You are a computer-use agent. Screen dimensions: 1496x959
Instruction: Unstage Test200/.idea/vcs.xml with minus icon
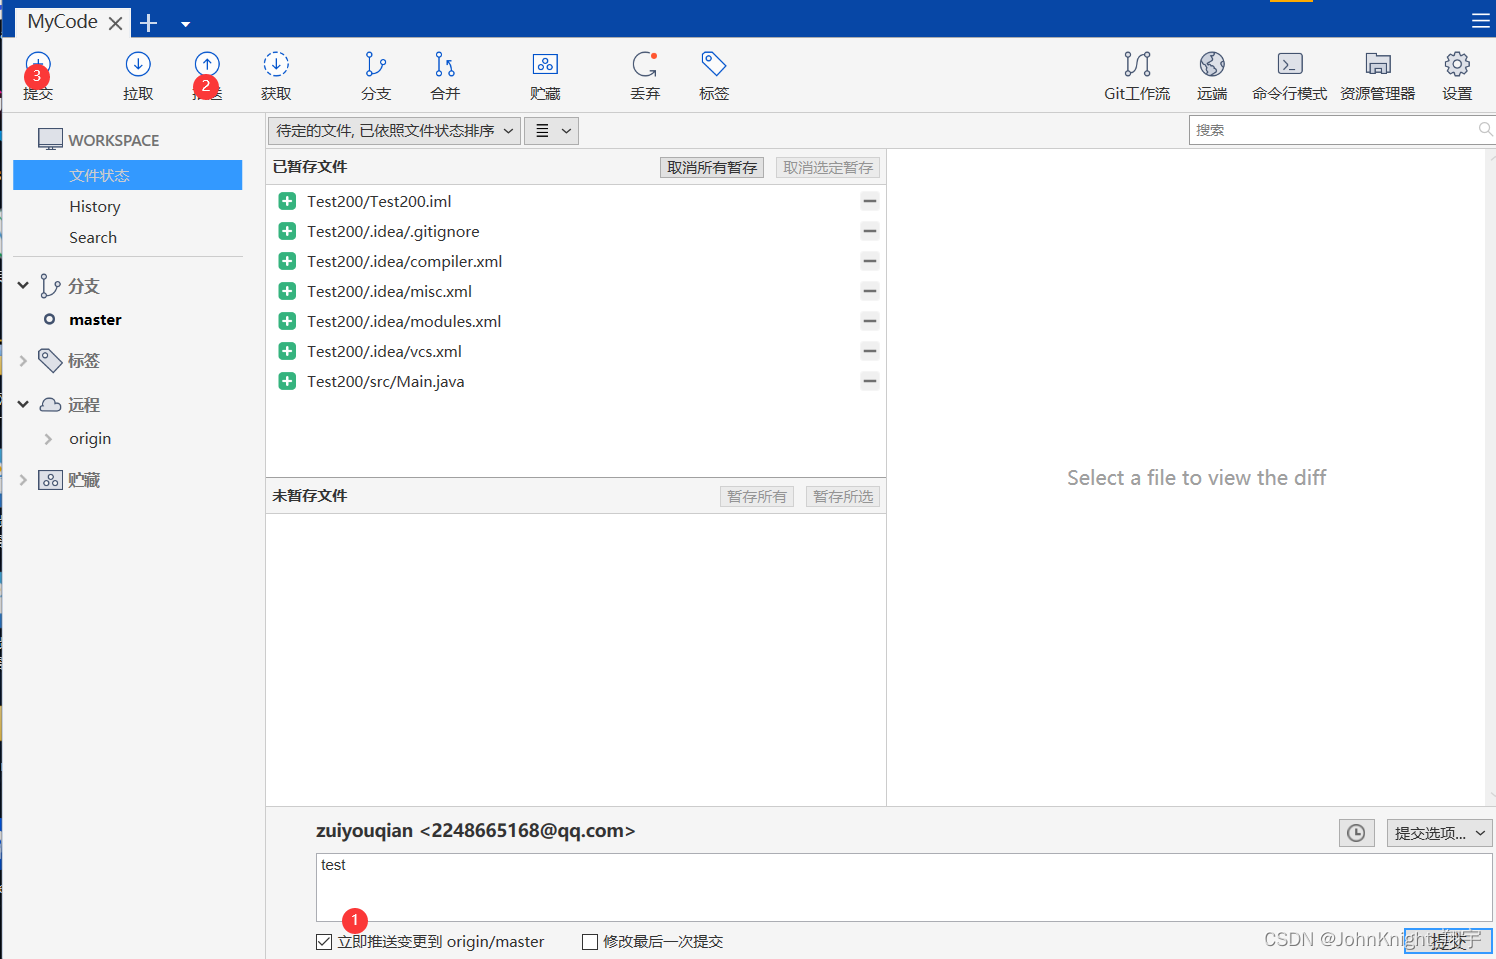click(870, 351)
